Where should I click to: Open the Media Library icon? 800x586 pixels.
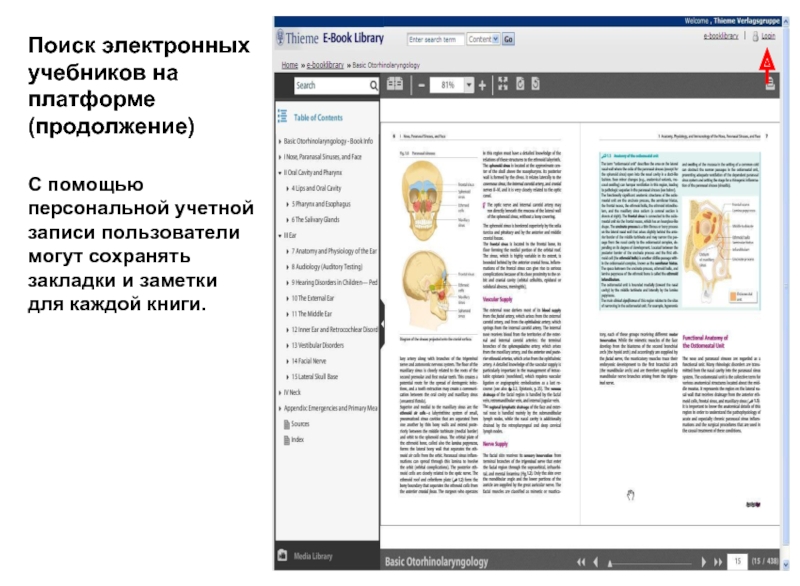(x=283, y=555)
